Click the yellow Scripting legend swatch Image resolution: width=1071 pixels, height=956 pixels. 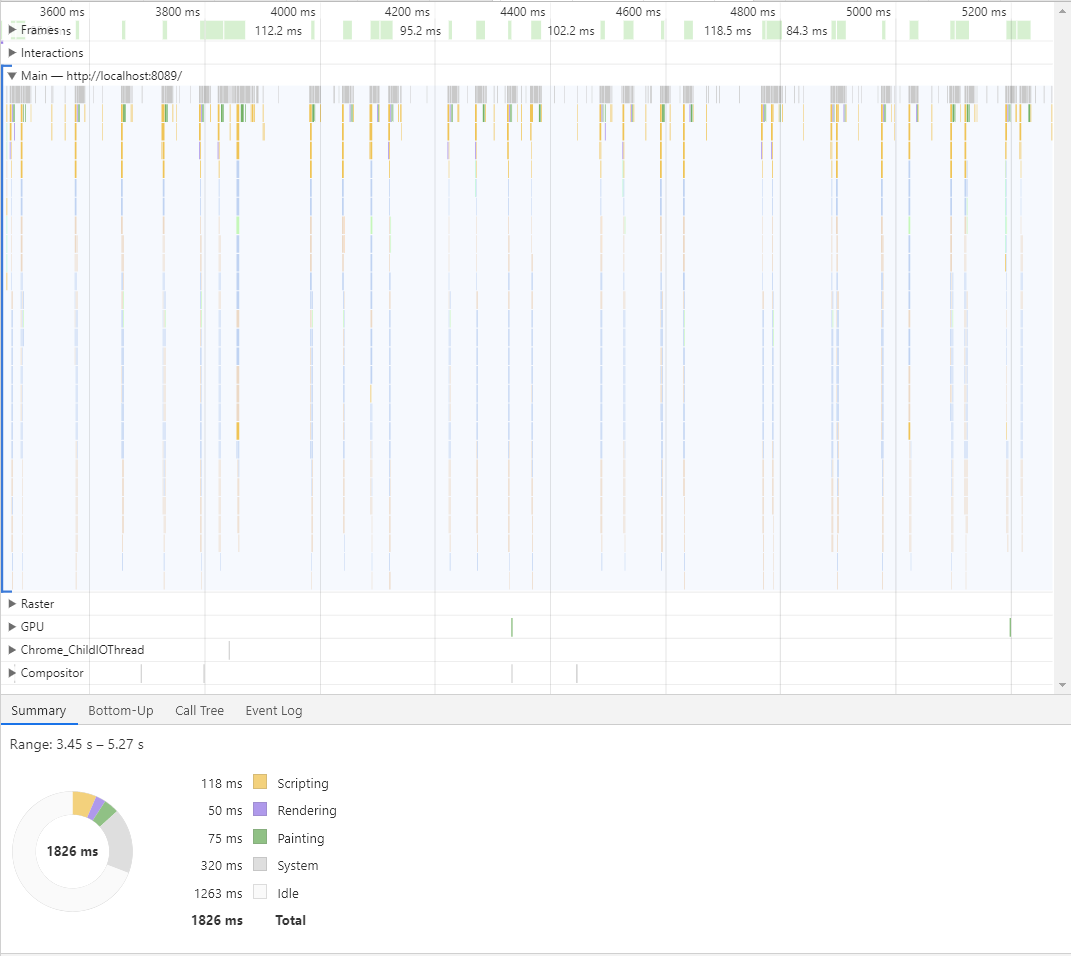[260, 783]
